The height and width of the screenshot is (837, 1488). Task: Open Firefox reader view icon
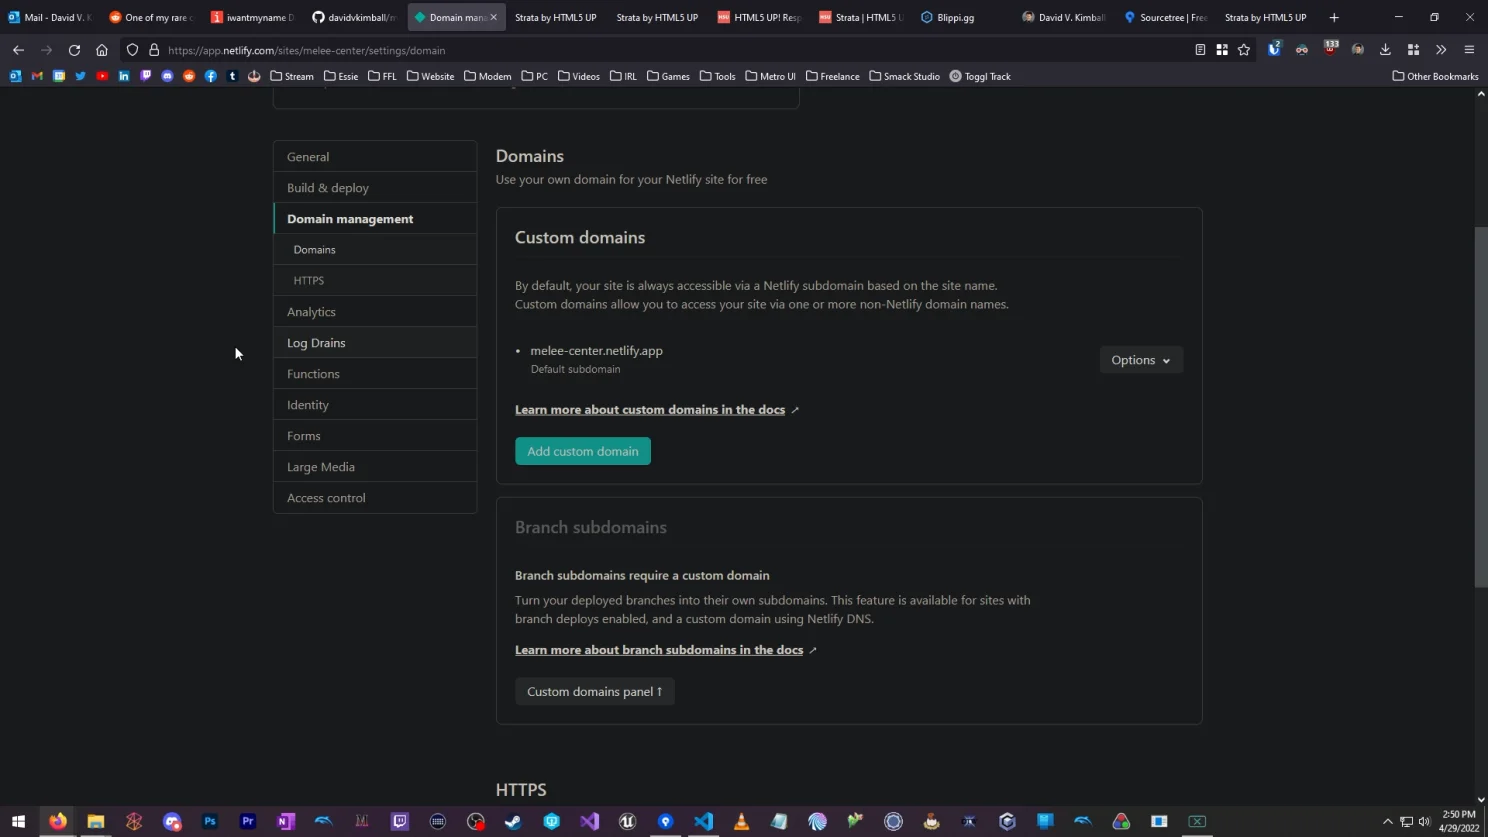pyautogui.click(x=1199, y=49)
